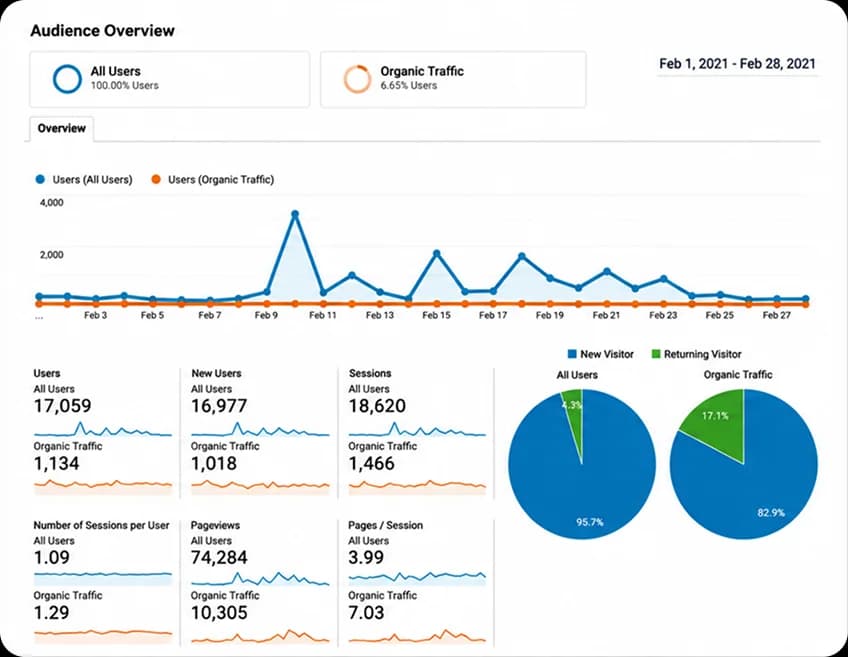Click the New Users value 16,977
848x657 pixels.
(219, 406)
